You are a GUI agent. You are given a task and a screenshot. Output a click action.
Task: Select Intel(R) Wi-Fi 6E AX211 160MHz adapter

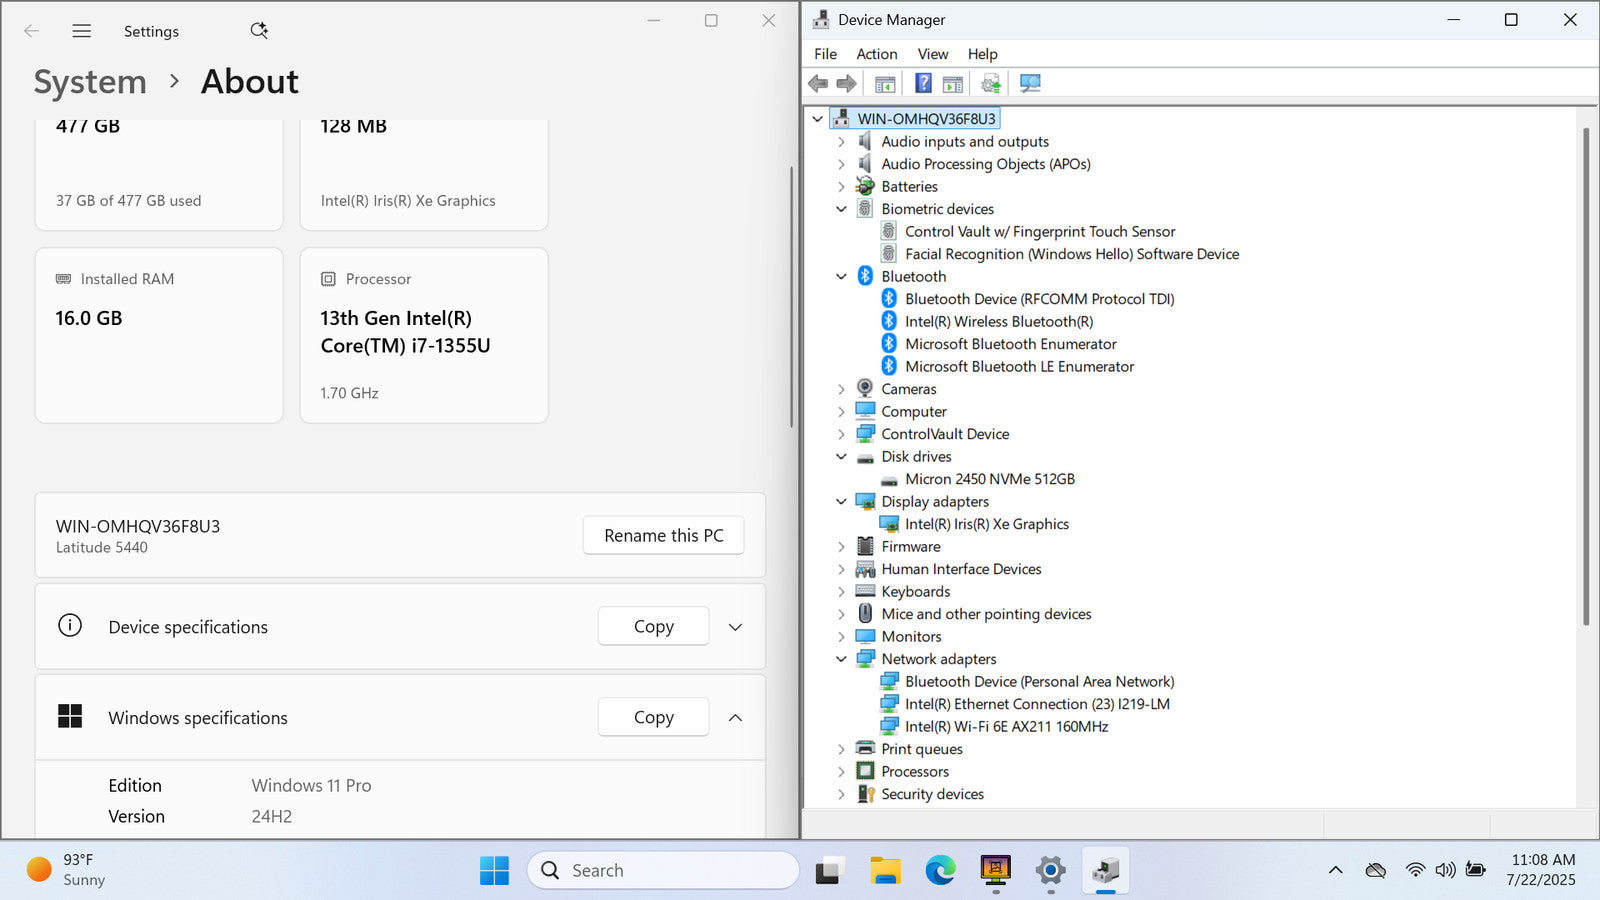coord(1007,727)
